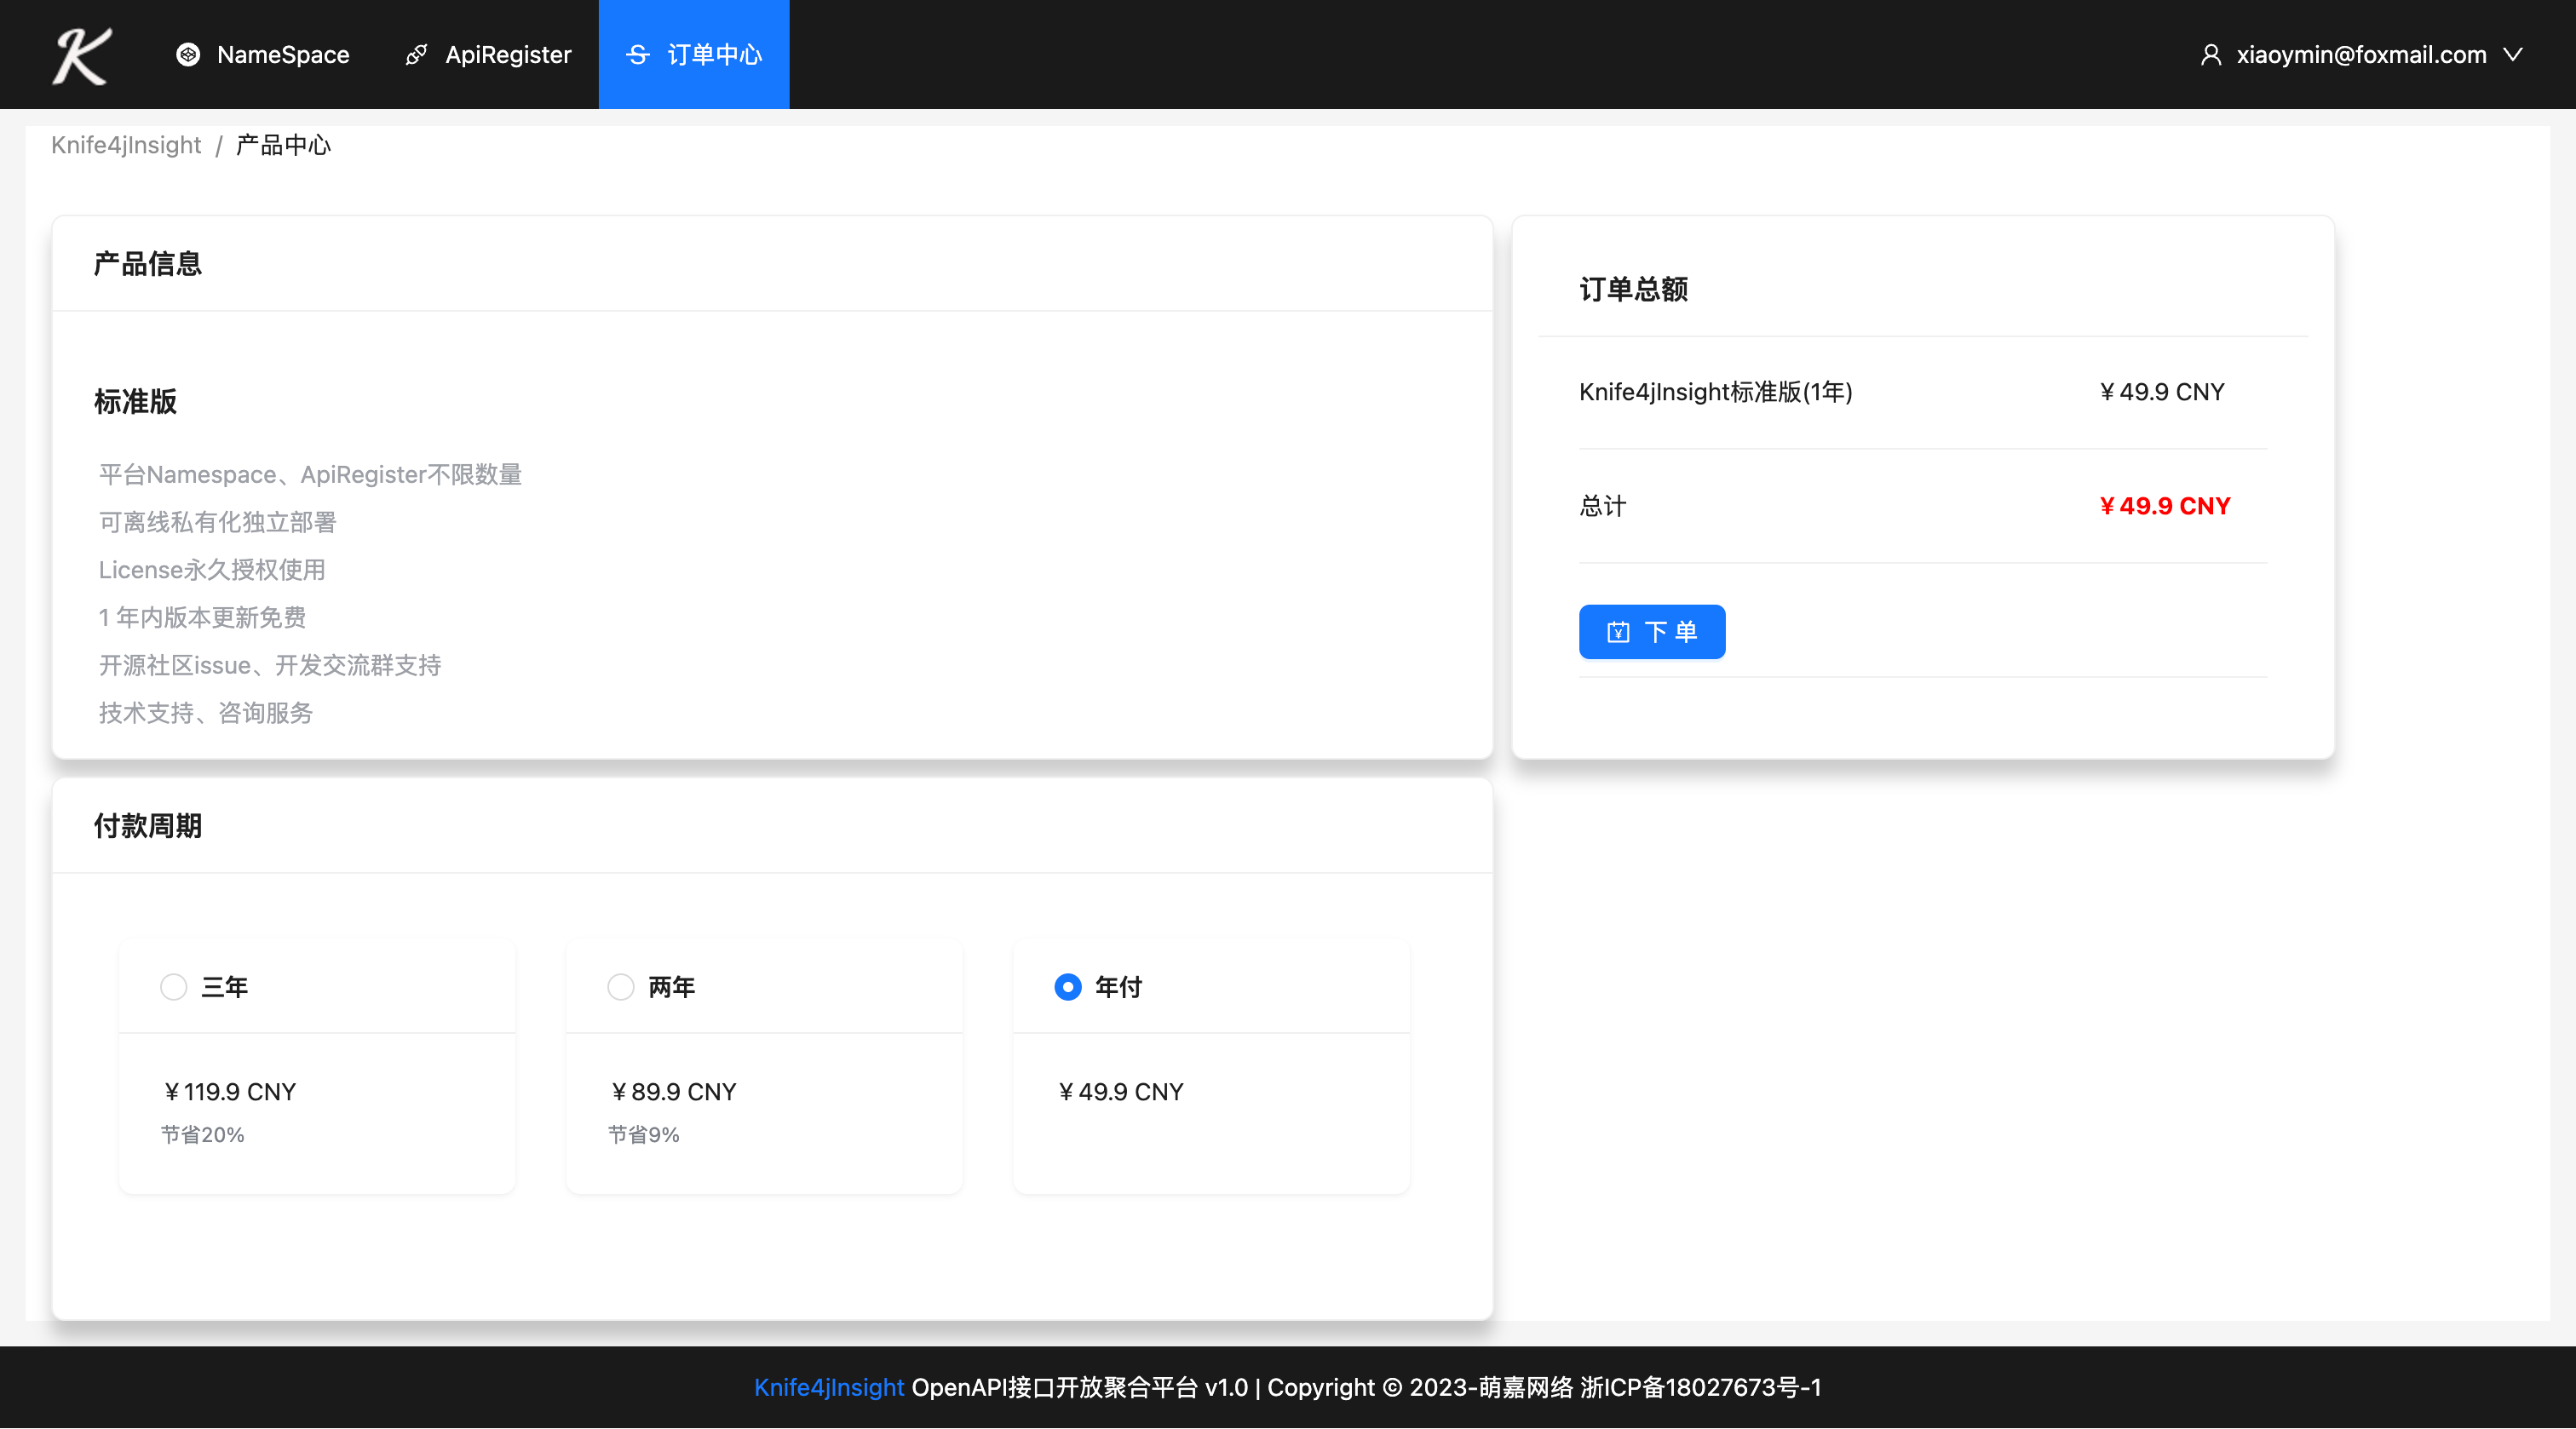Viewport: 2576px width, 1429px height.
Task: Expand the xiaoymin@foxmail.com account dropdown
Action: pyautogui.click(x=2361, y=55)
